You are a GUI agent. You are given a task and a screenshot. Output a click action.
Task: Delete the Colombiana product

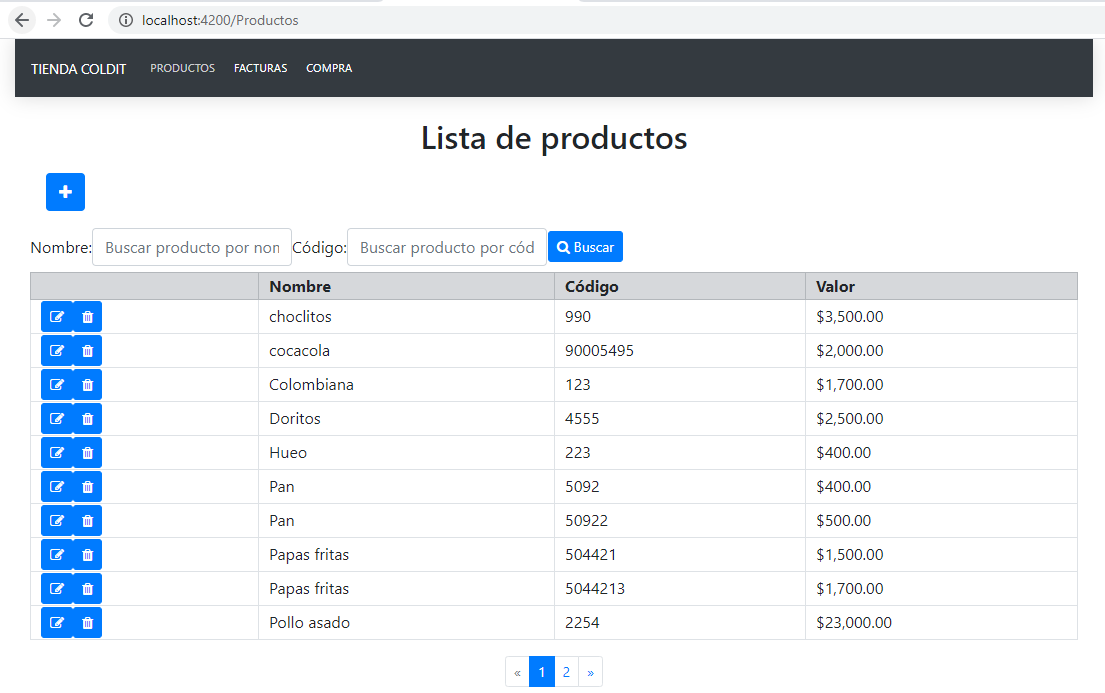pyautogui.click(x=87, y=385)
